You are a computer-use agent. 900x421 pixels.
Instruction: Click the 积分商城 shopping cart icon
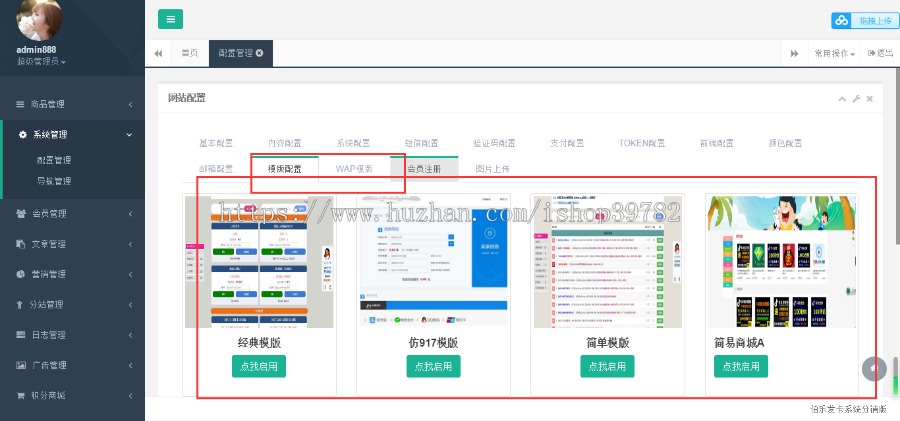pos(21,396)
